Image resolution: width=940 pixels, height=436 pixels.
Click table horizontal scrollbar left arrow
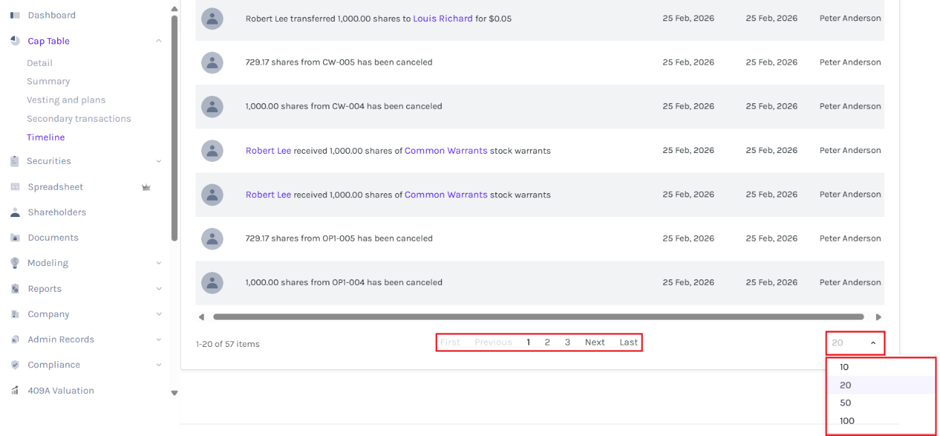click(201, 317)
